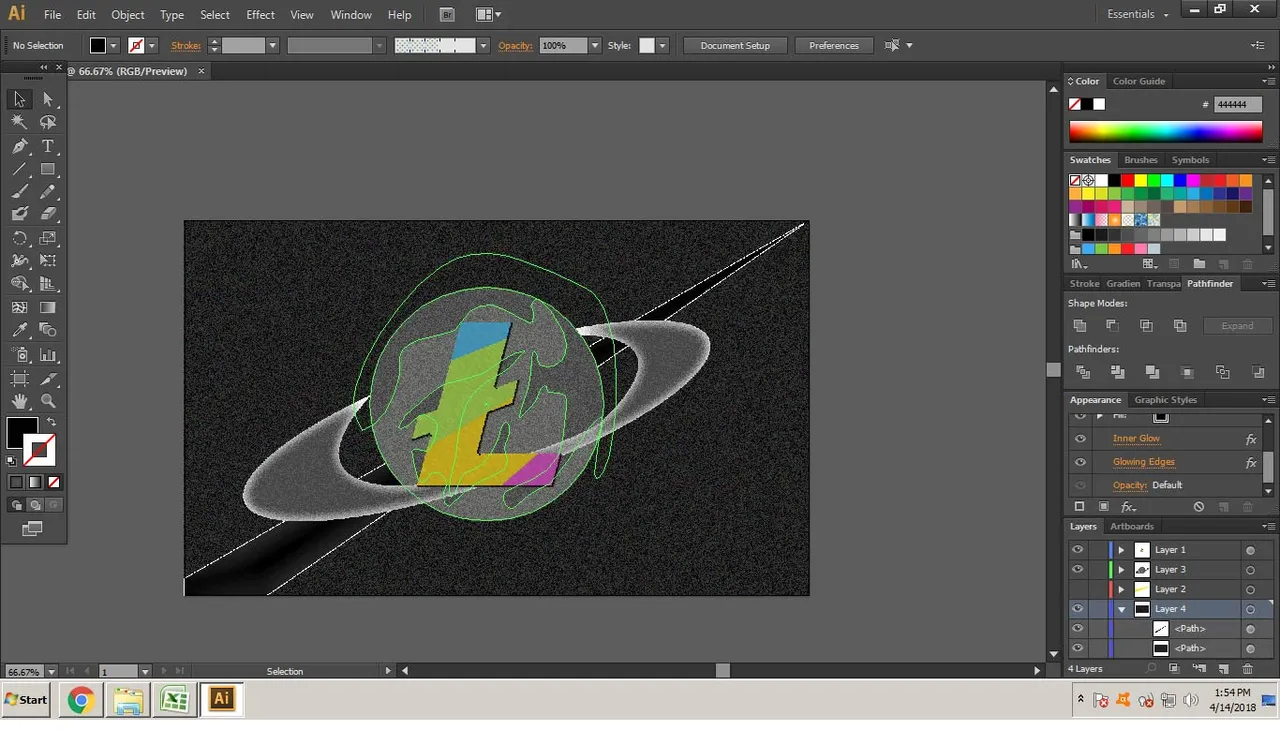
Task: Switch to the Color Guide tab
Action: 1139,81
